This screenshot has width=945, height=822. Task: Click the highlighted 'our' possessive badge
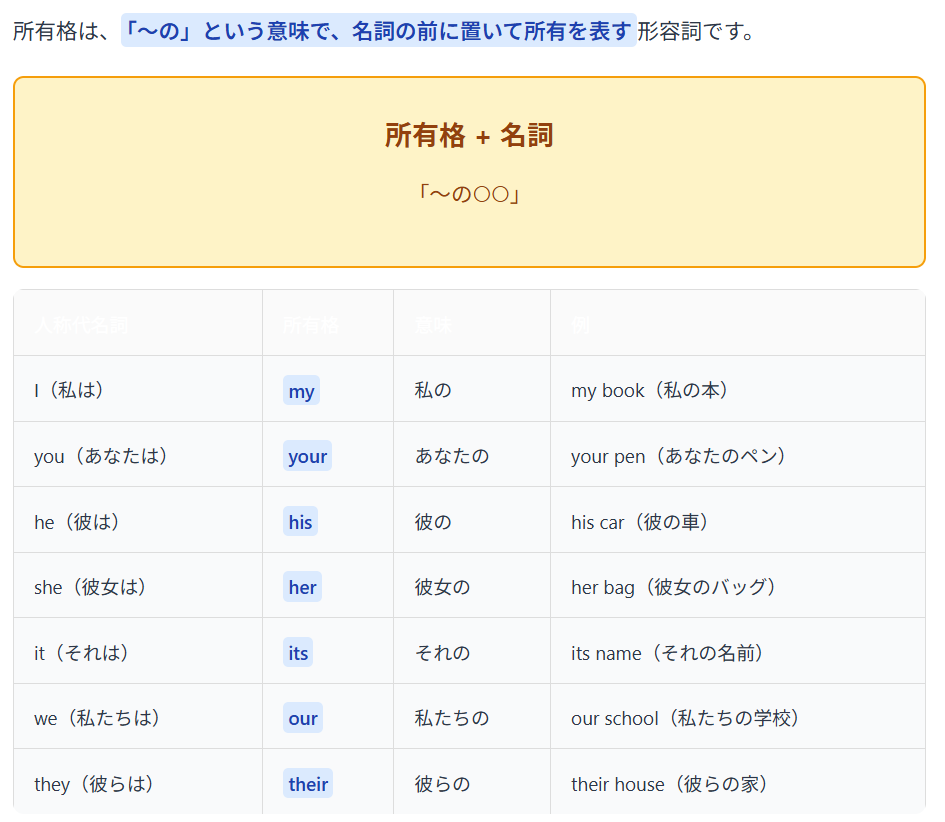click(x=302, y=718)
